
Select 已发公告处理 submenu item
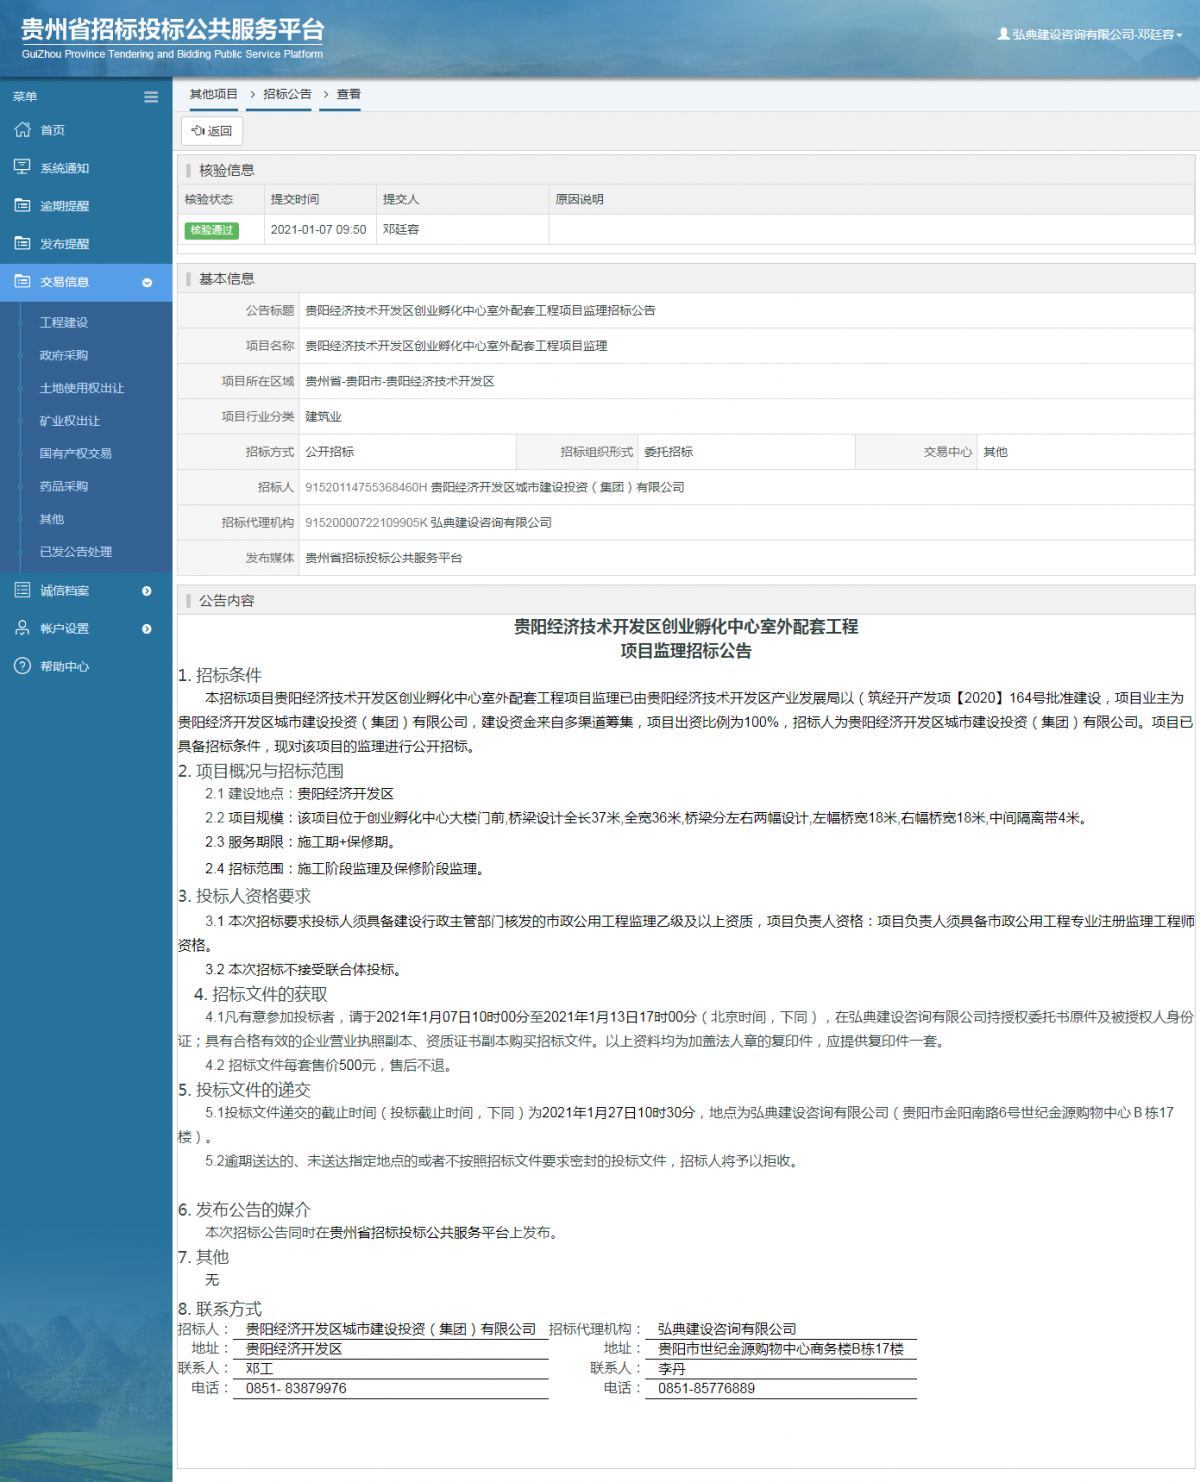click(76, 552)
